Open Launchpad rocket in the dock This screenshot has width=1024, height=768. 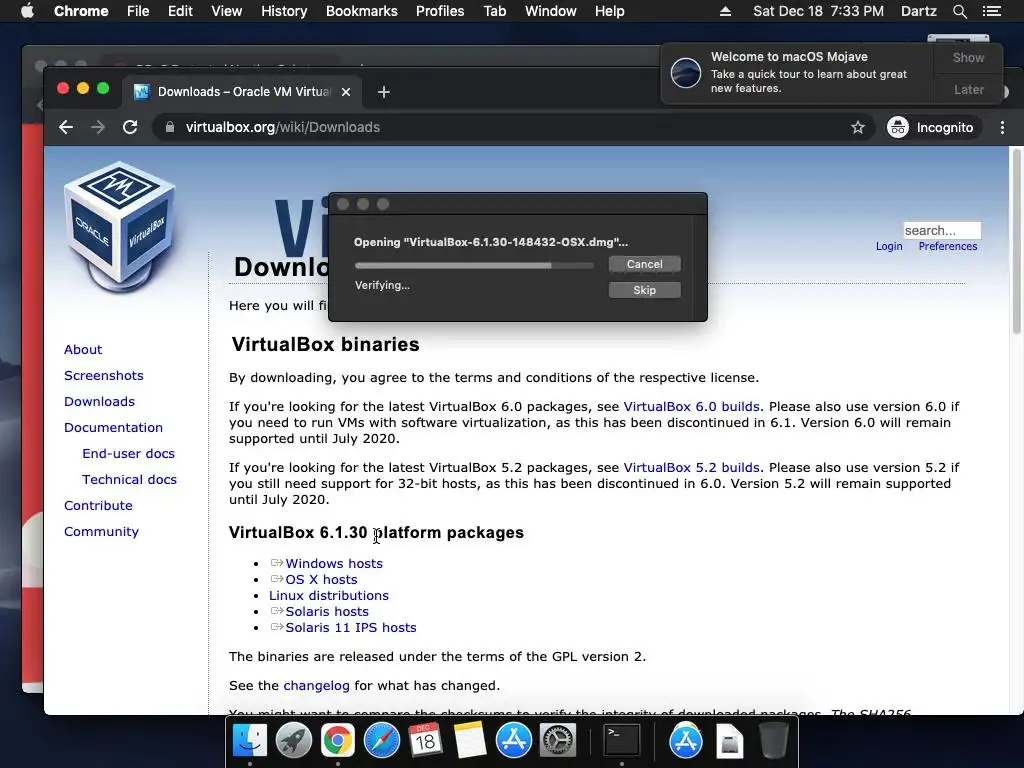293,741
